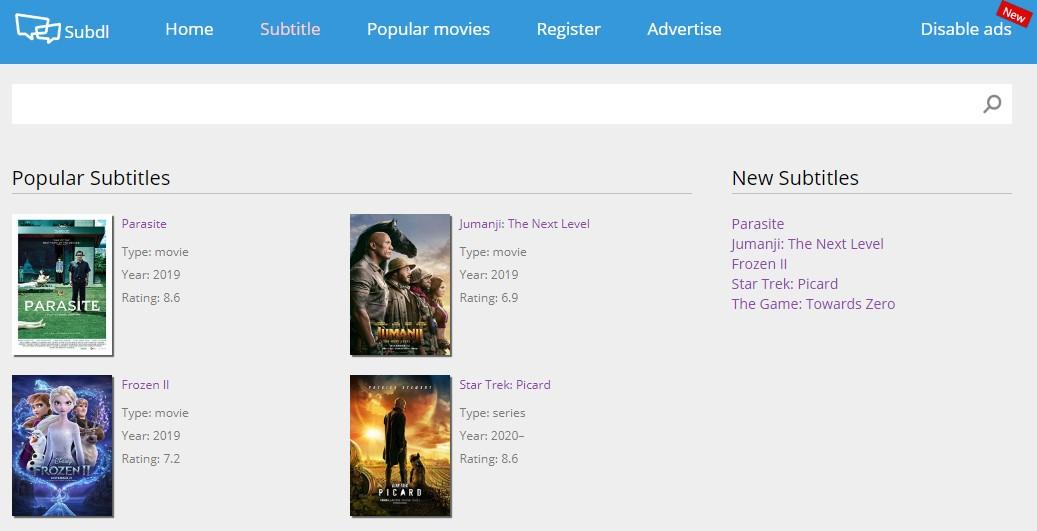The image size is (1037, 531).
Task: Click the Frozen II title under Popular Subtitles
Action: [x=145, y=385]
